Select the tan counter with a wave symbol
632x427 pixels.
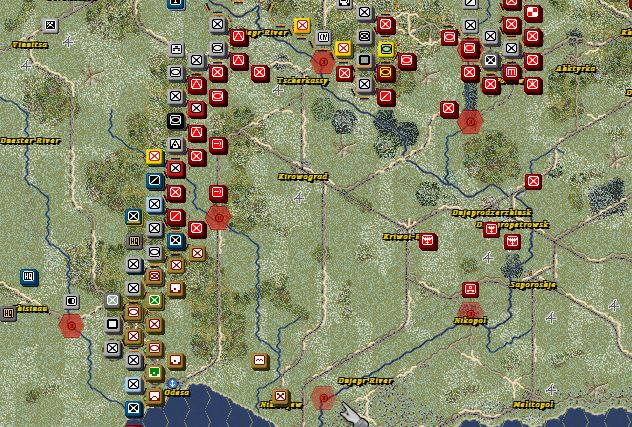[x=260, y=360]
